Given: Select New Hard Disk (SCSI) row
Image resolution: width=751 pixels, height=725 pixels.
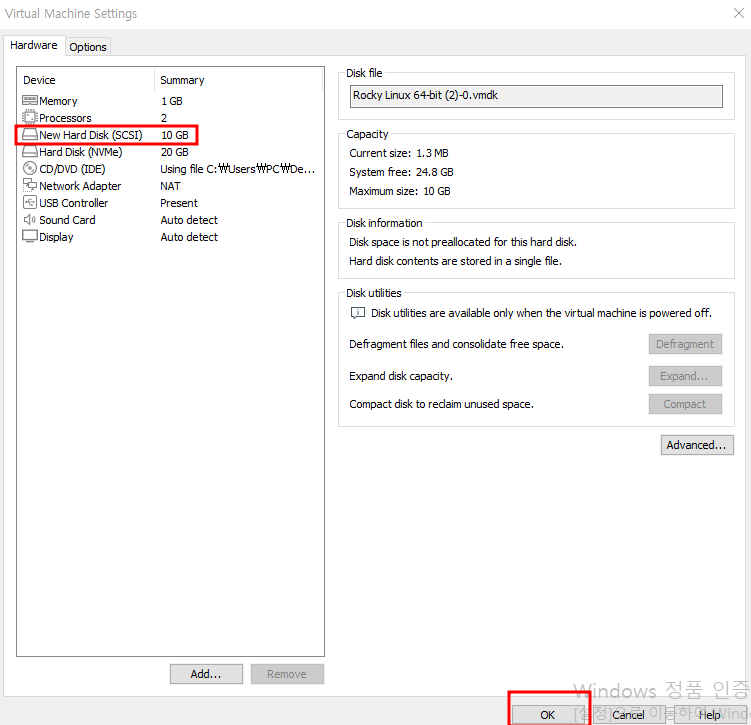Looking at the screenshot, I should click(x=106, y=135).
